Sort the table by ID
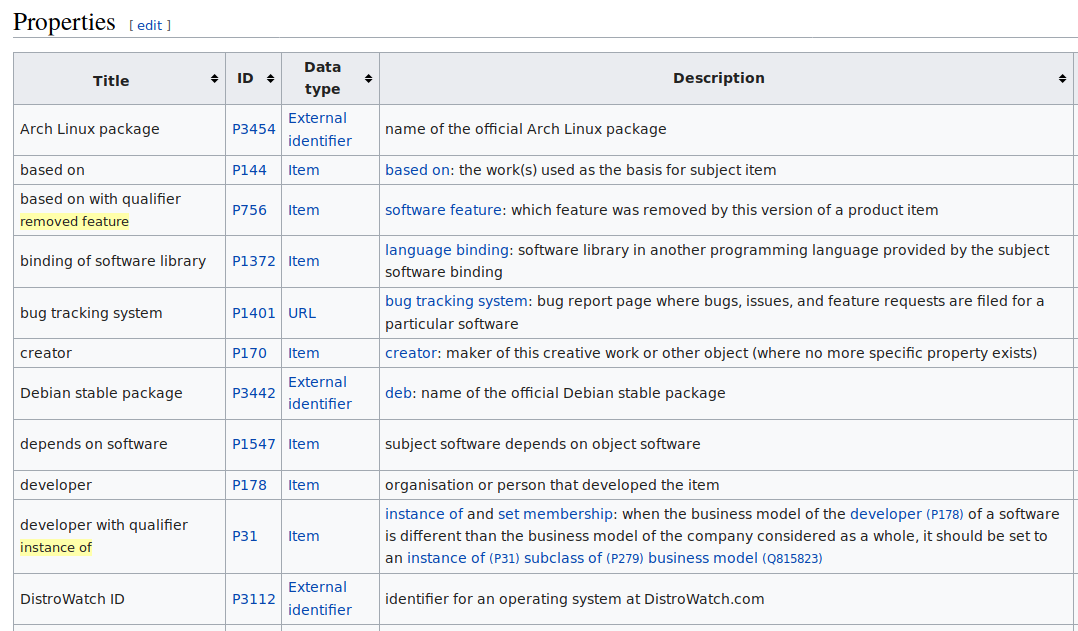 point(243,77)
